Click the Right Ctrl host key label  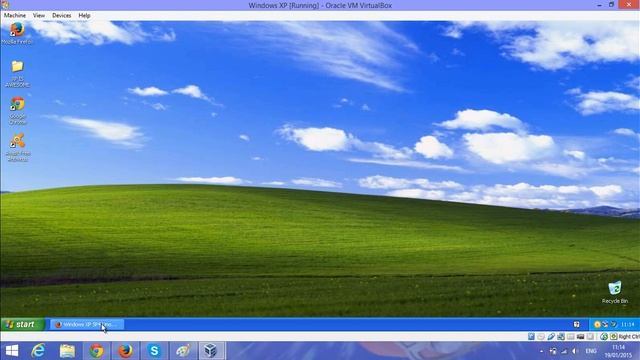(629, 337)
